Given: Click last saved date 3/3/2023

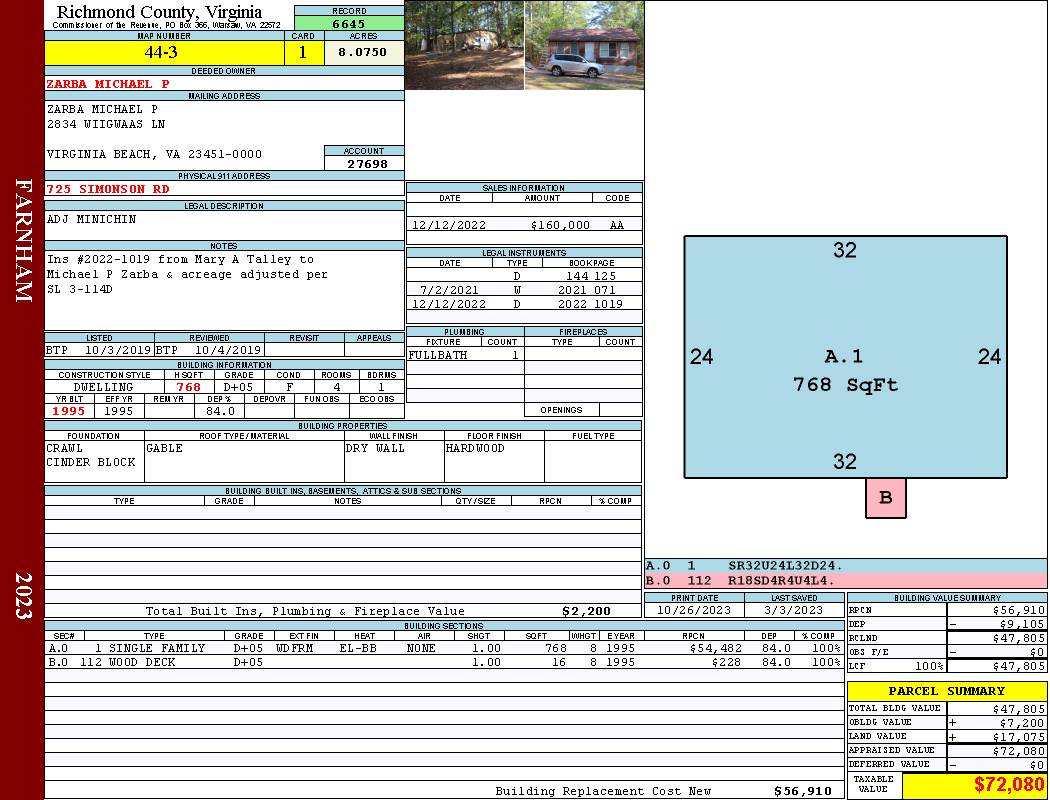Looking at the screenshot, I should click(x=794, y=610).
